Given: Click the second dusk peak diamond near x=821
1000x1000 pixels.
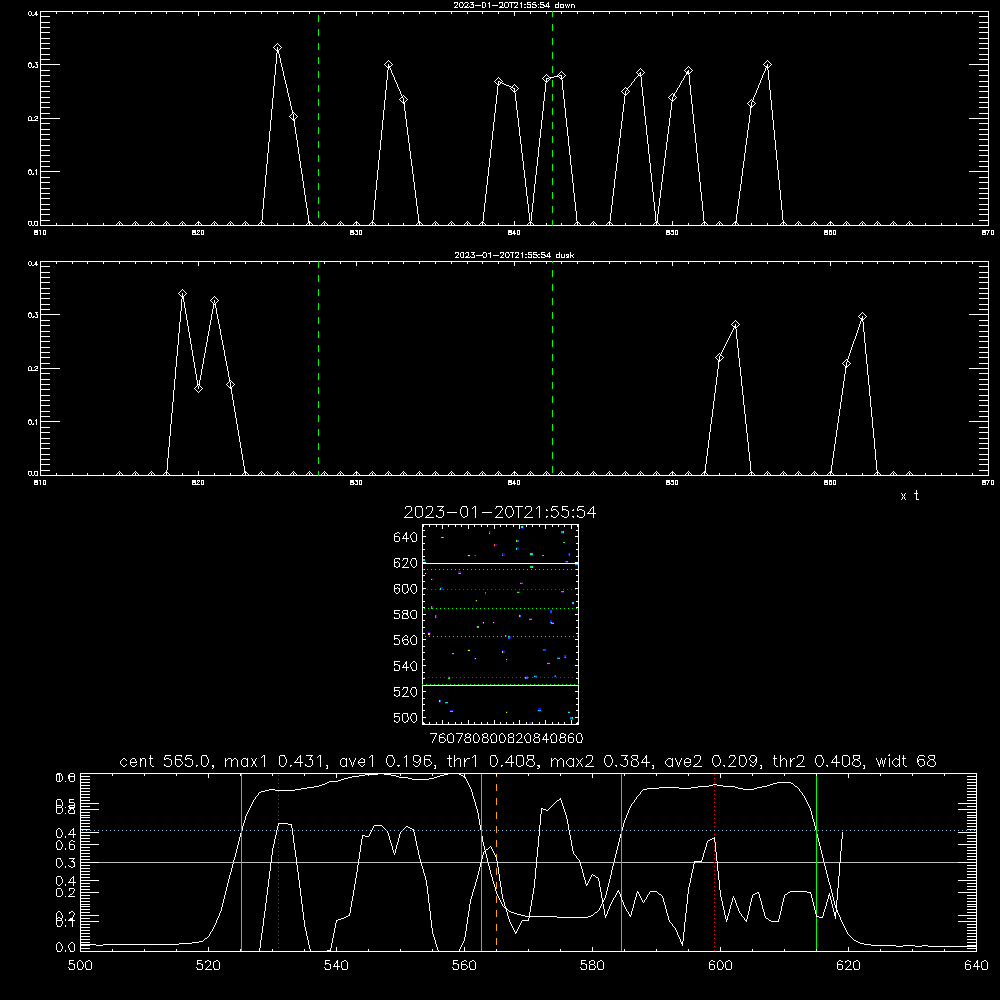Looking at the screenshot, I should (x=214, y=301).
